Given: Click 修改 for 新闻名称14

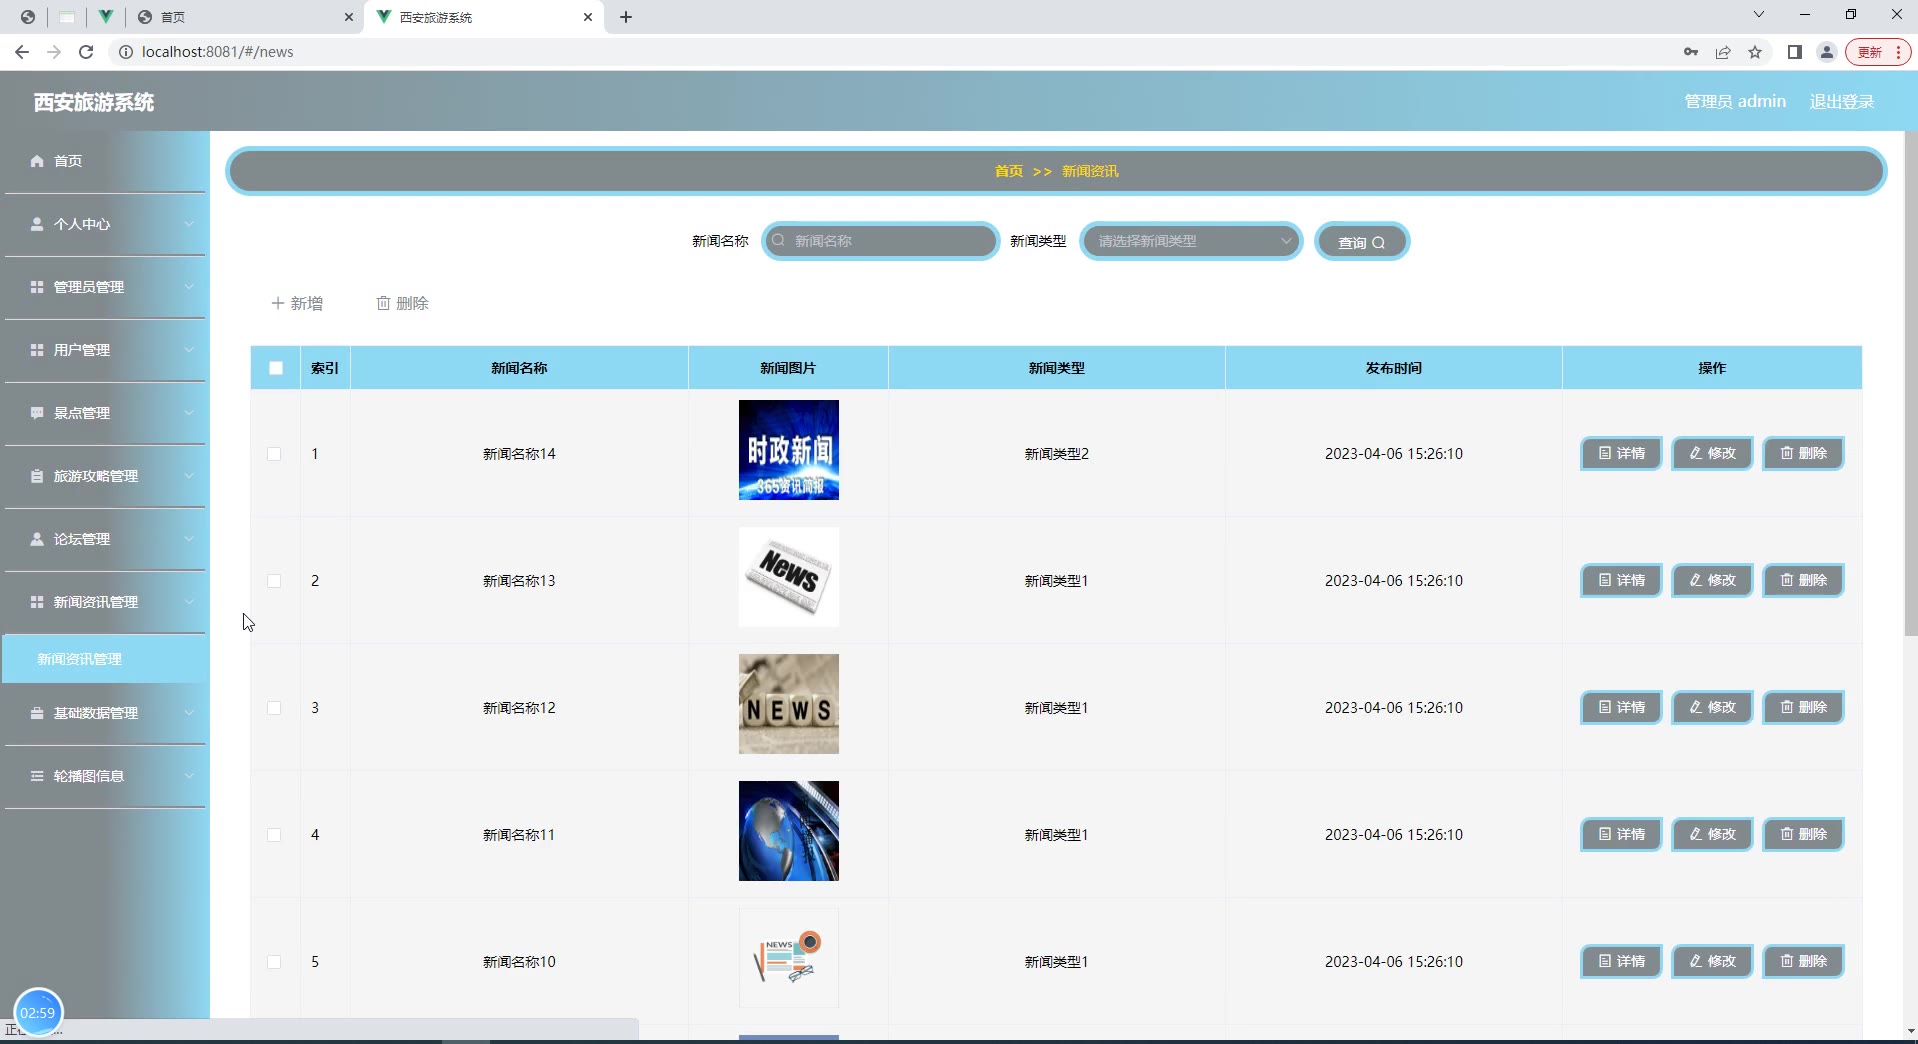Looking at the screenshot, I should click(1712, 453).
